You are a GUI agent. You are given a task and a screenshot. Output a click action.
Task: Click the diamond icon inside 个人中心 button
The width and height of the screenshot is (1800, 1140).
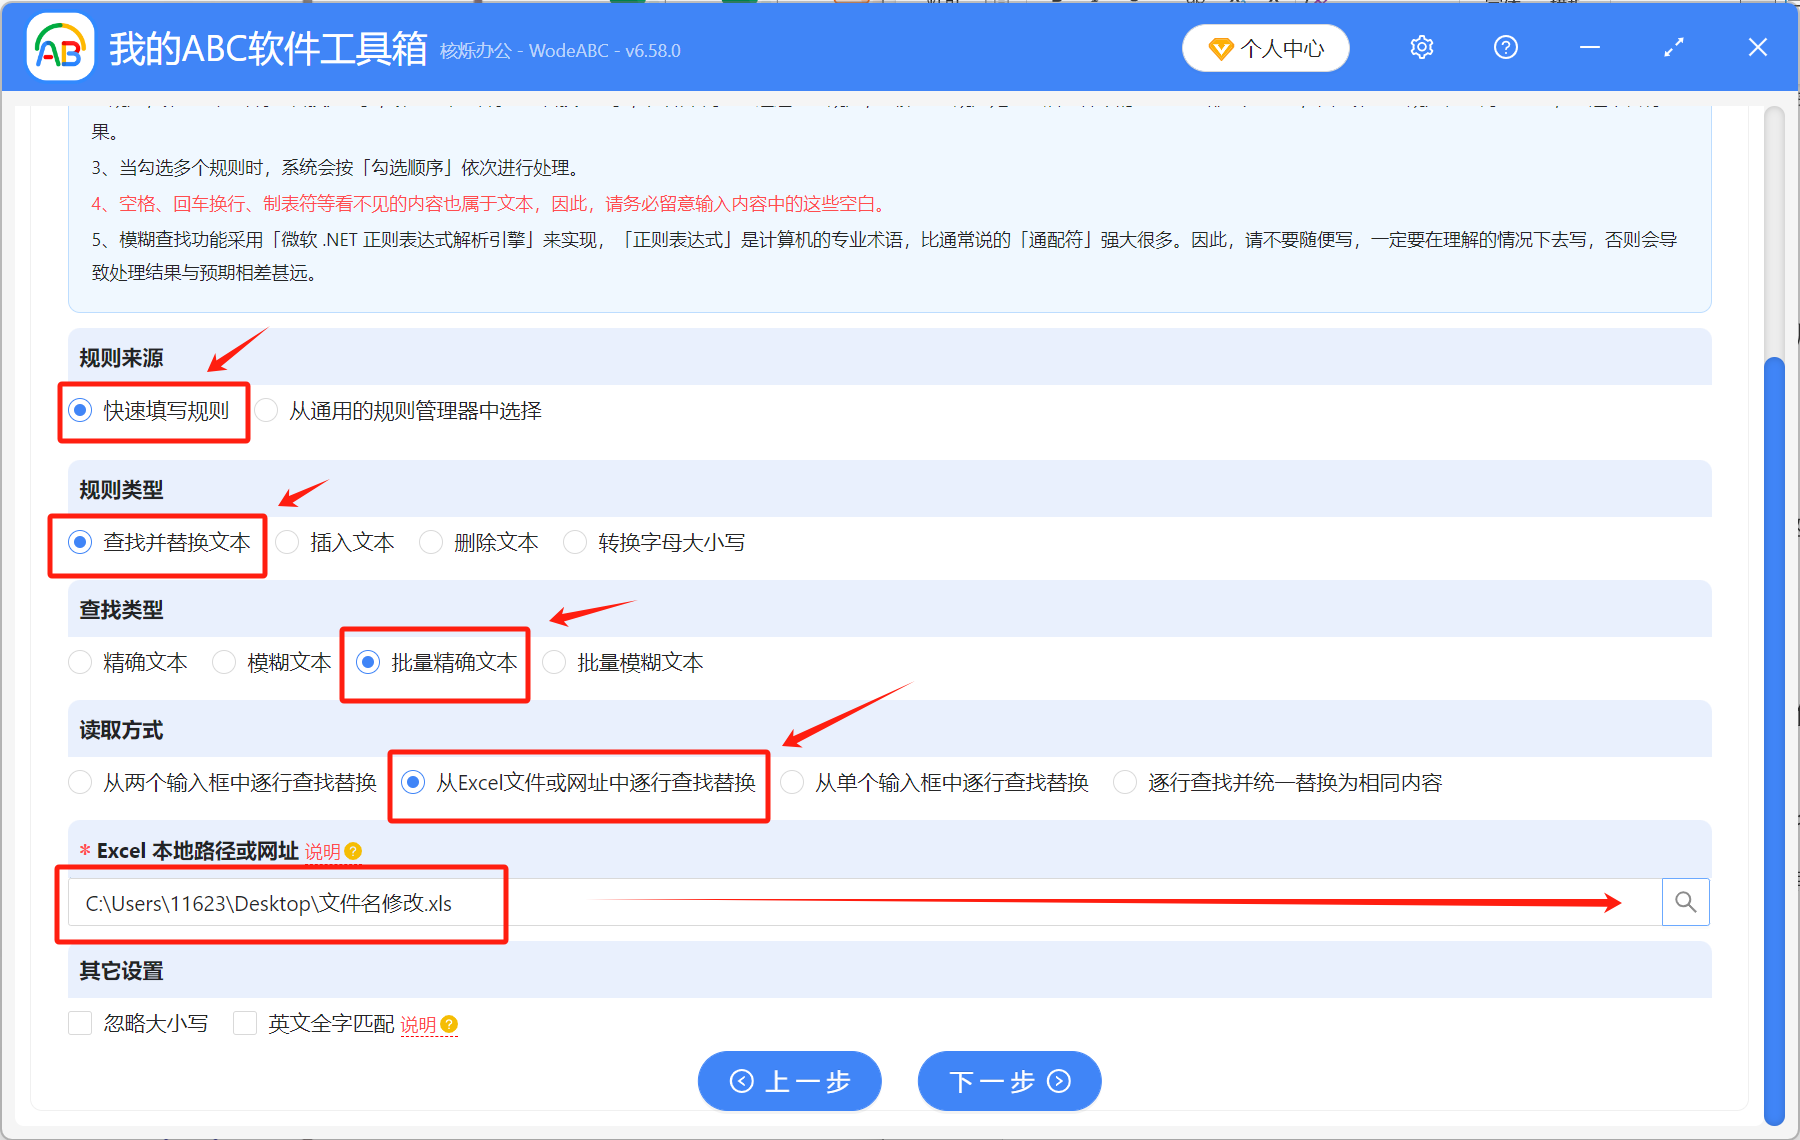[1221, 47]
